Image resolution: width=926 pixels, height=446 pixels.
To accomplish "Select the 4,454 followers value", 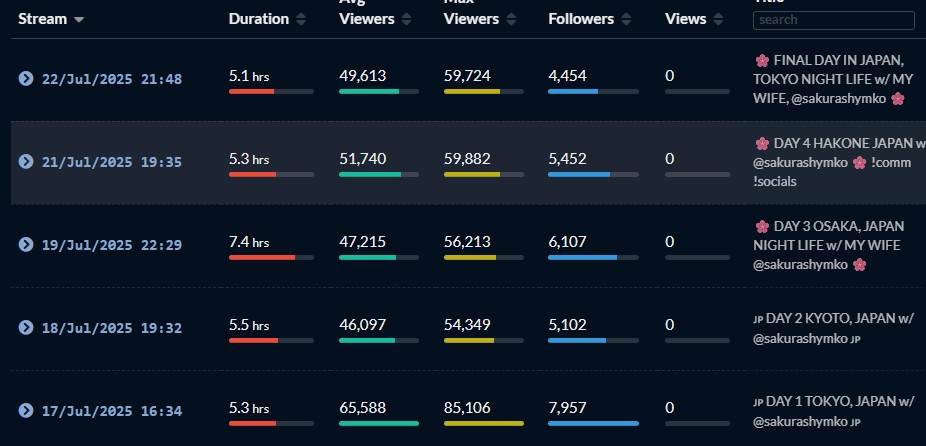I will 568,76.
